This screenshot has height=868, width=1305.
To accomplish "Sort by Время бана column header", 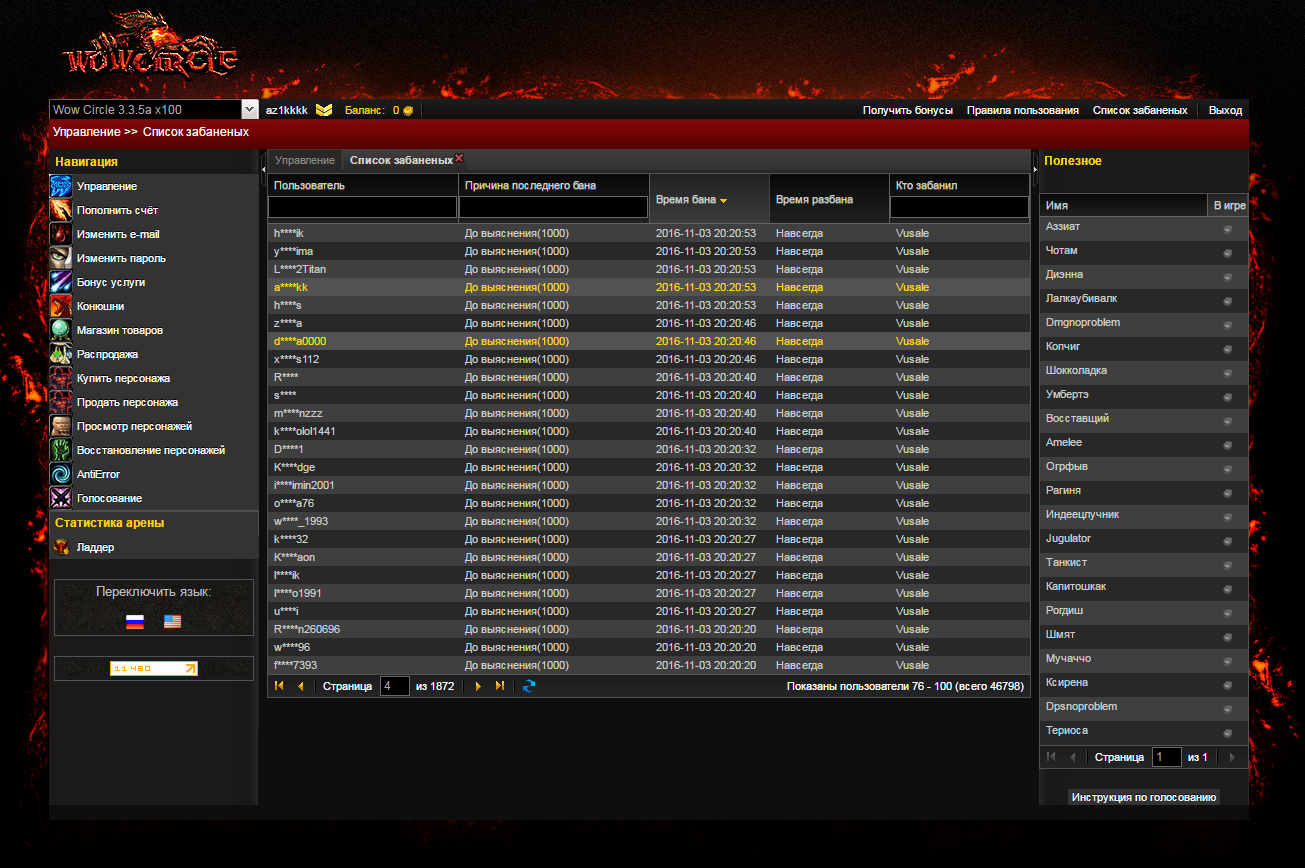I will [x=690, y=200].
